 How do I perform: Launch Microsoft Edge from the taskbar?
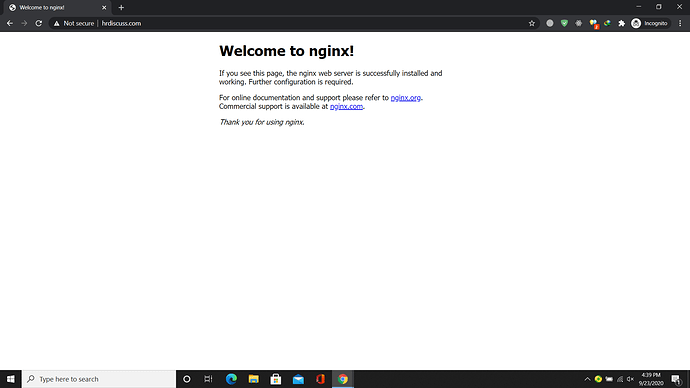tap(231, 379)
